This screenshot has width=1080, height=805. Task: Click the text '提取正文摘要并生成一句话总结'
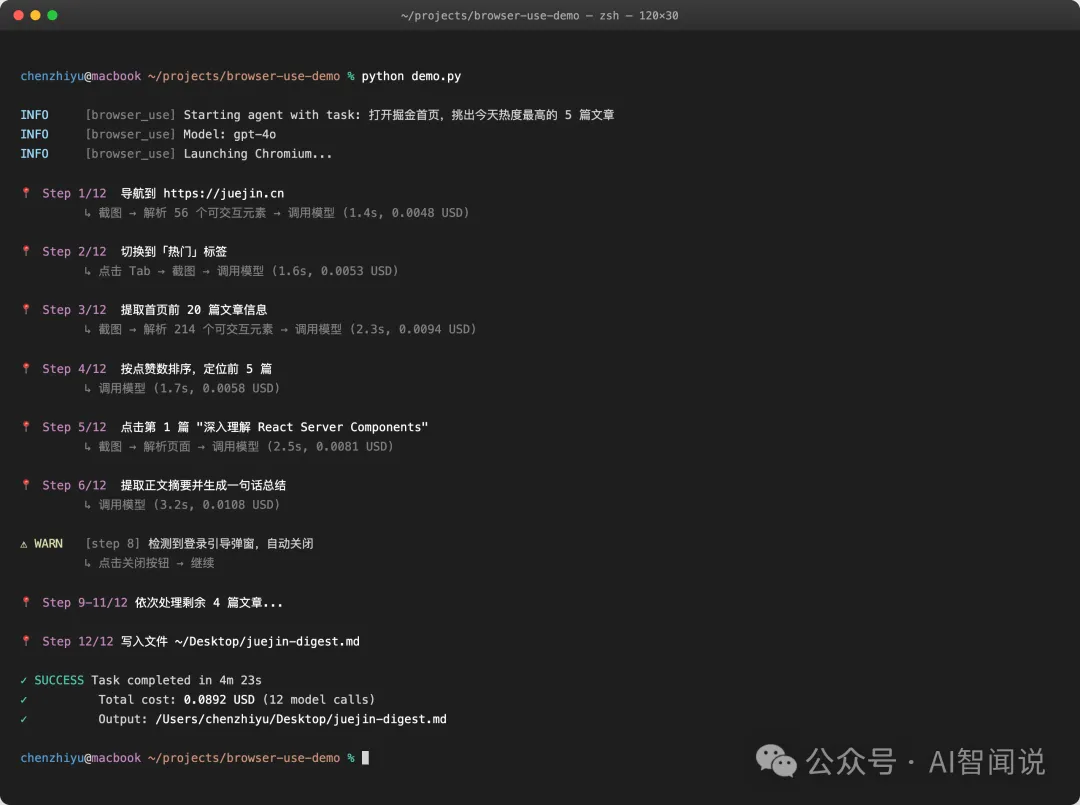point(203,485)
